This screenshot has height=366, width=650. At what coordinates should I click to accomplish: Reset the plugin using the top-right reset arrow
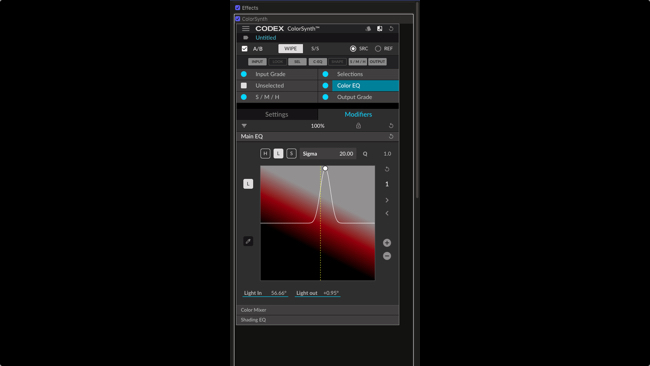pos(391,29)
